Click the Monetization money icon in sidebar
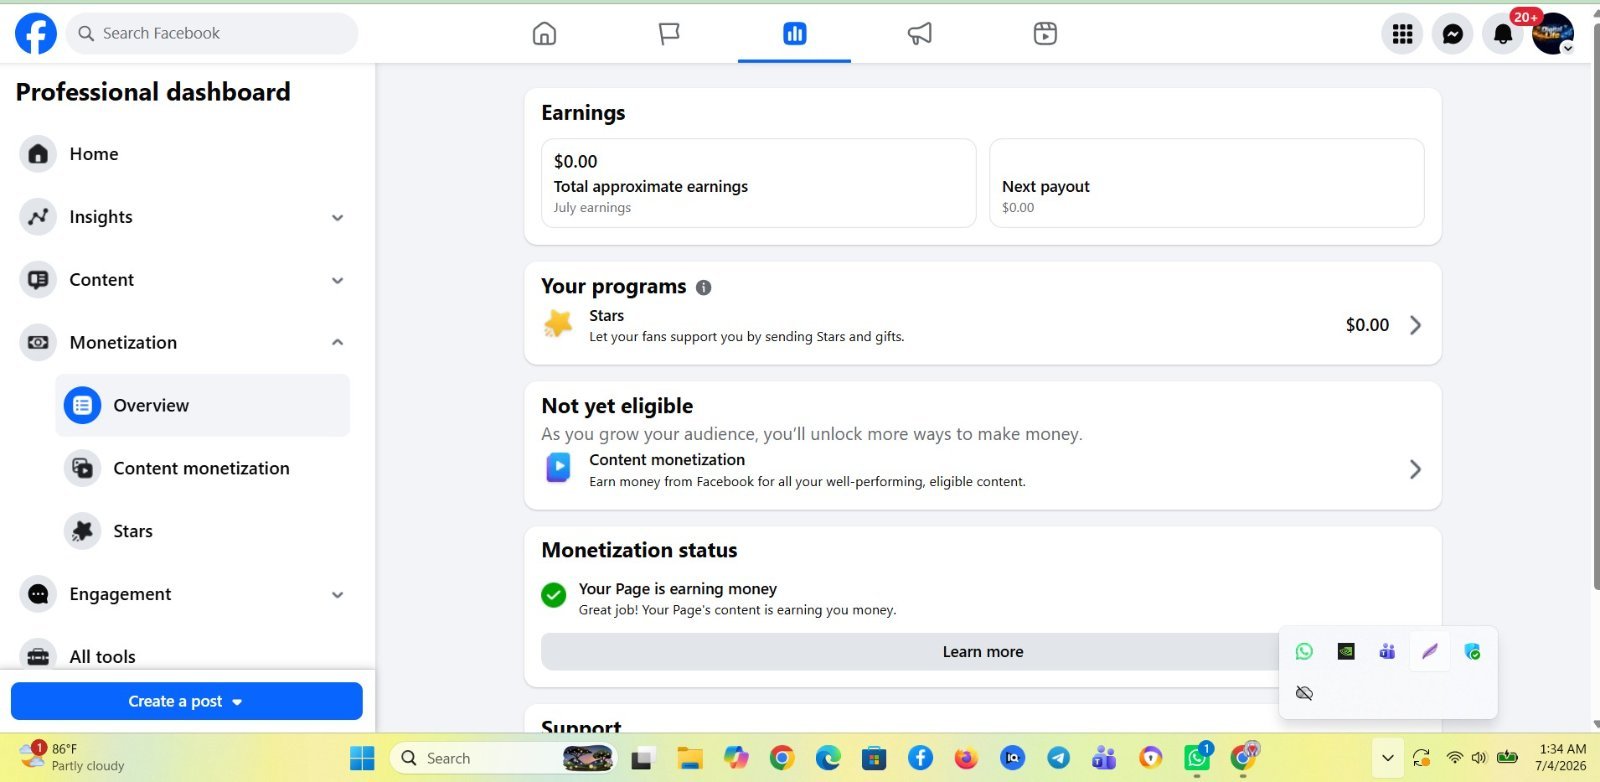The image size is (1600, 782). coord(38,342)
